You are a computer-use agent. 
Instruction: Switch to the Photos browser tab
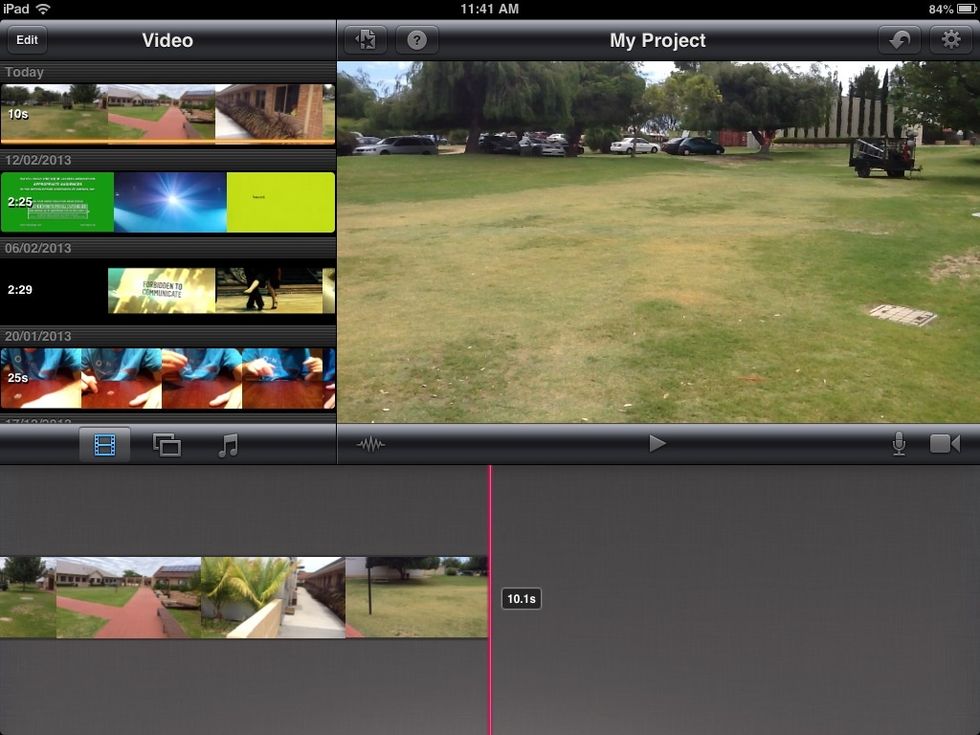[x=167, y=445]
